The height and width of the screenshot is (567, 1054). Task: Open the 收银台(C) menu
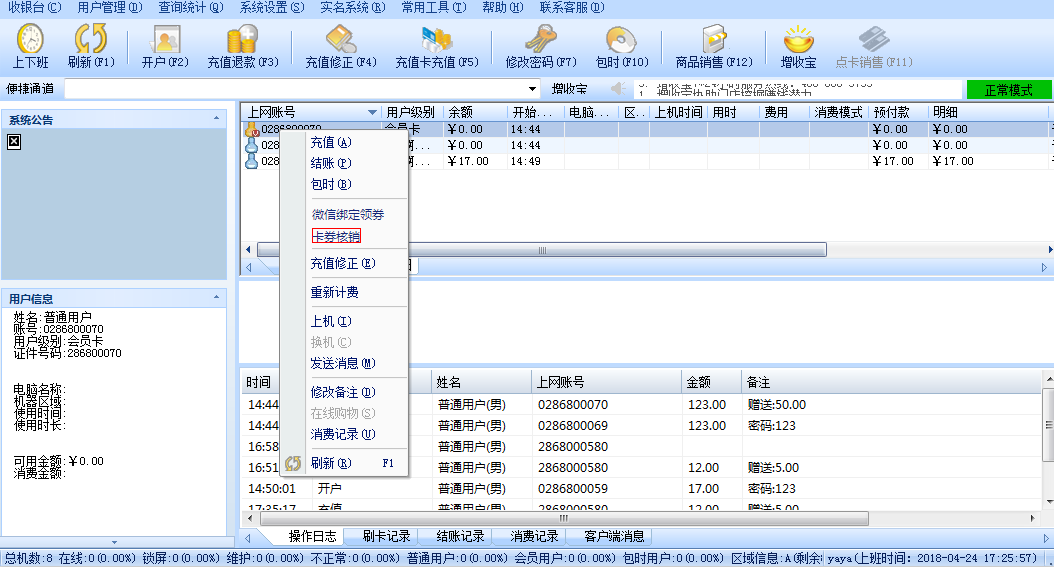[34, 7]
